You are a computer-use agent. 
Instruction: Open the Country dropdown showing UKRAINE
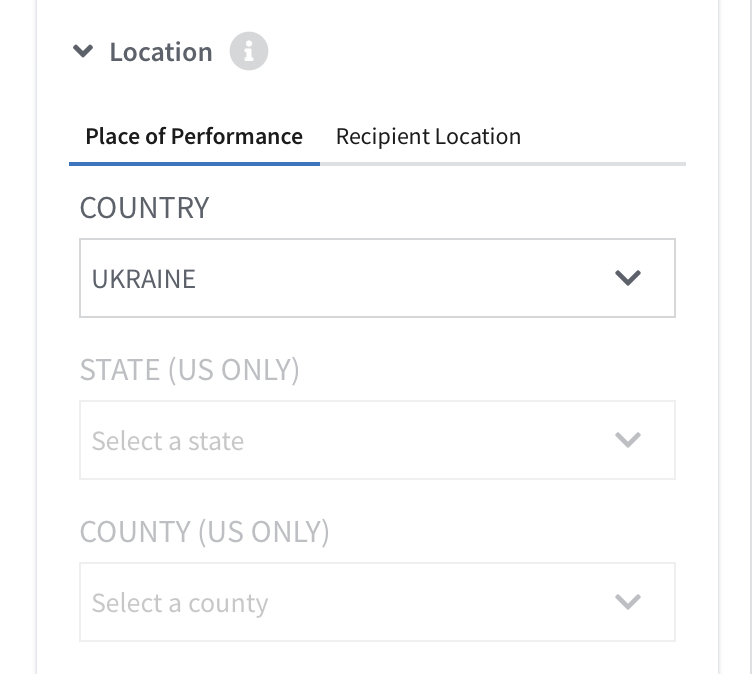[377, 278]
